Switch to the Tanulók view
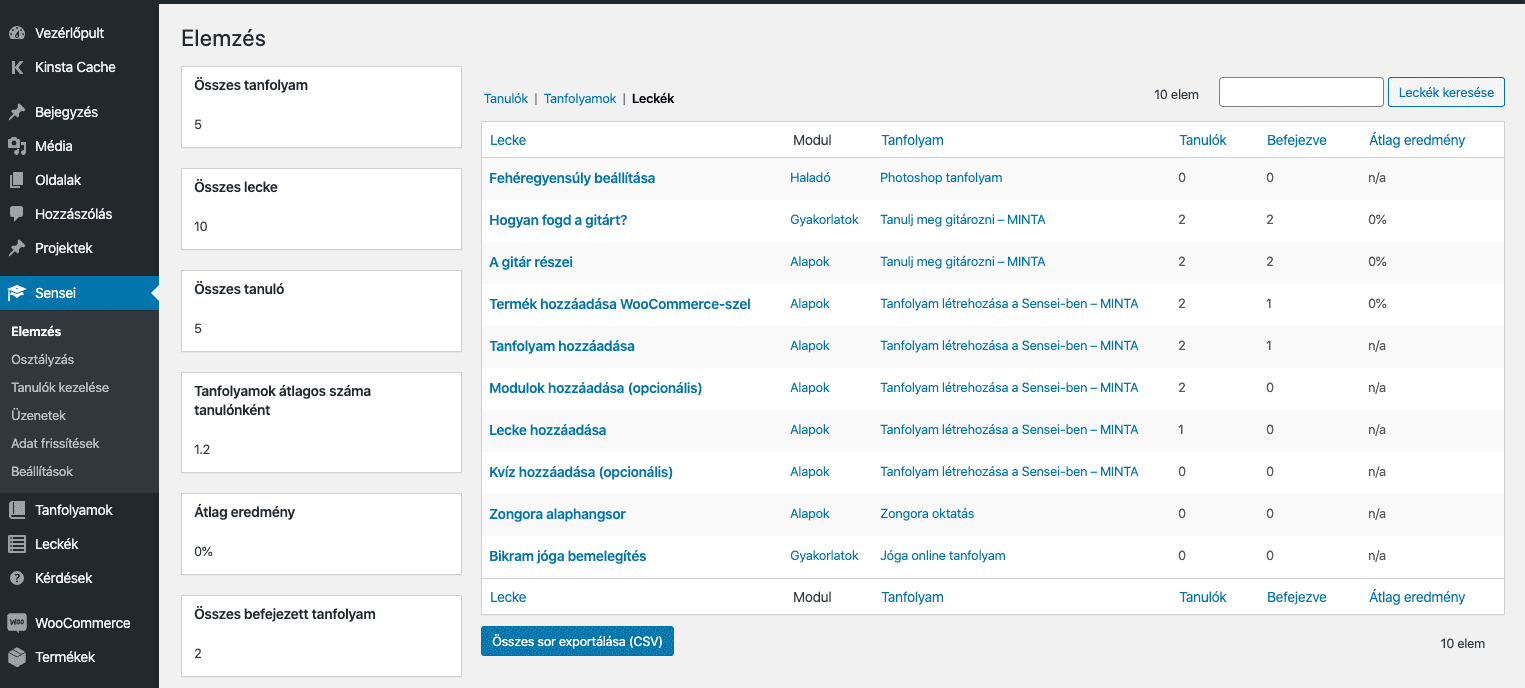Image resolution: width=1525 pixels, height=688 pixels. click(506, 99)
